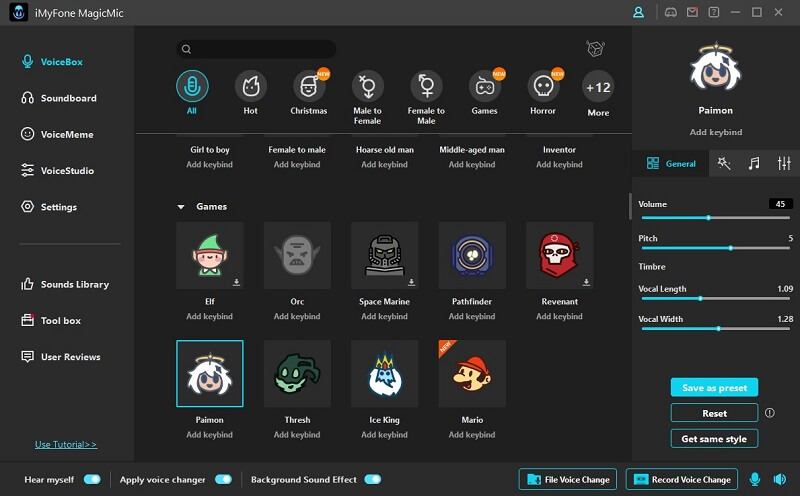Open User Reviews
This screenshot has height=496, width=800.
(x=60, y=357)
